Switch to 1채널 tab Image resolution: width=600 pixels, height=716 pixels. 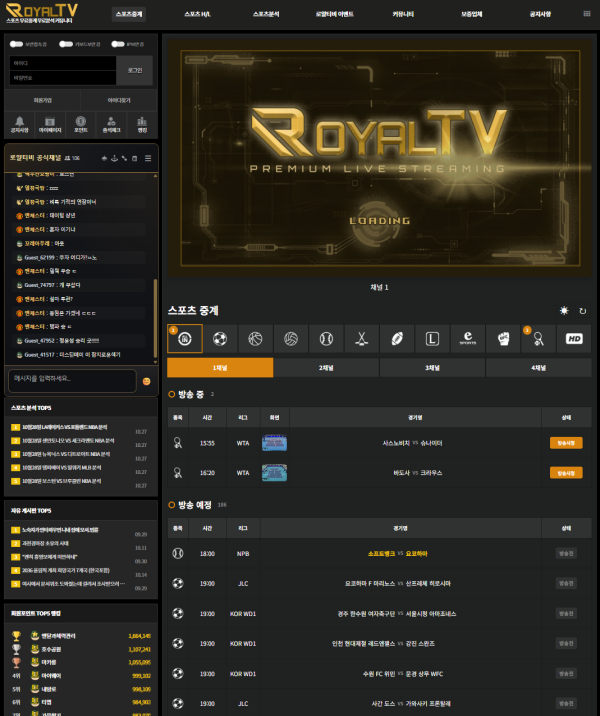(x=220, y=368)
